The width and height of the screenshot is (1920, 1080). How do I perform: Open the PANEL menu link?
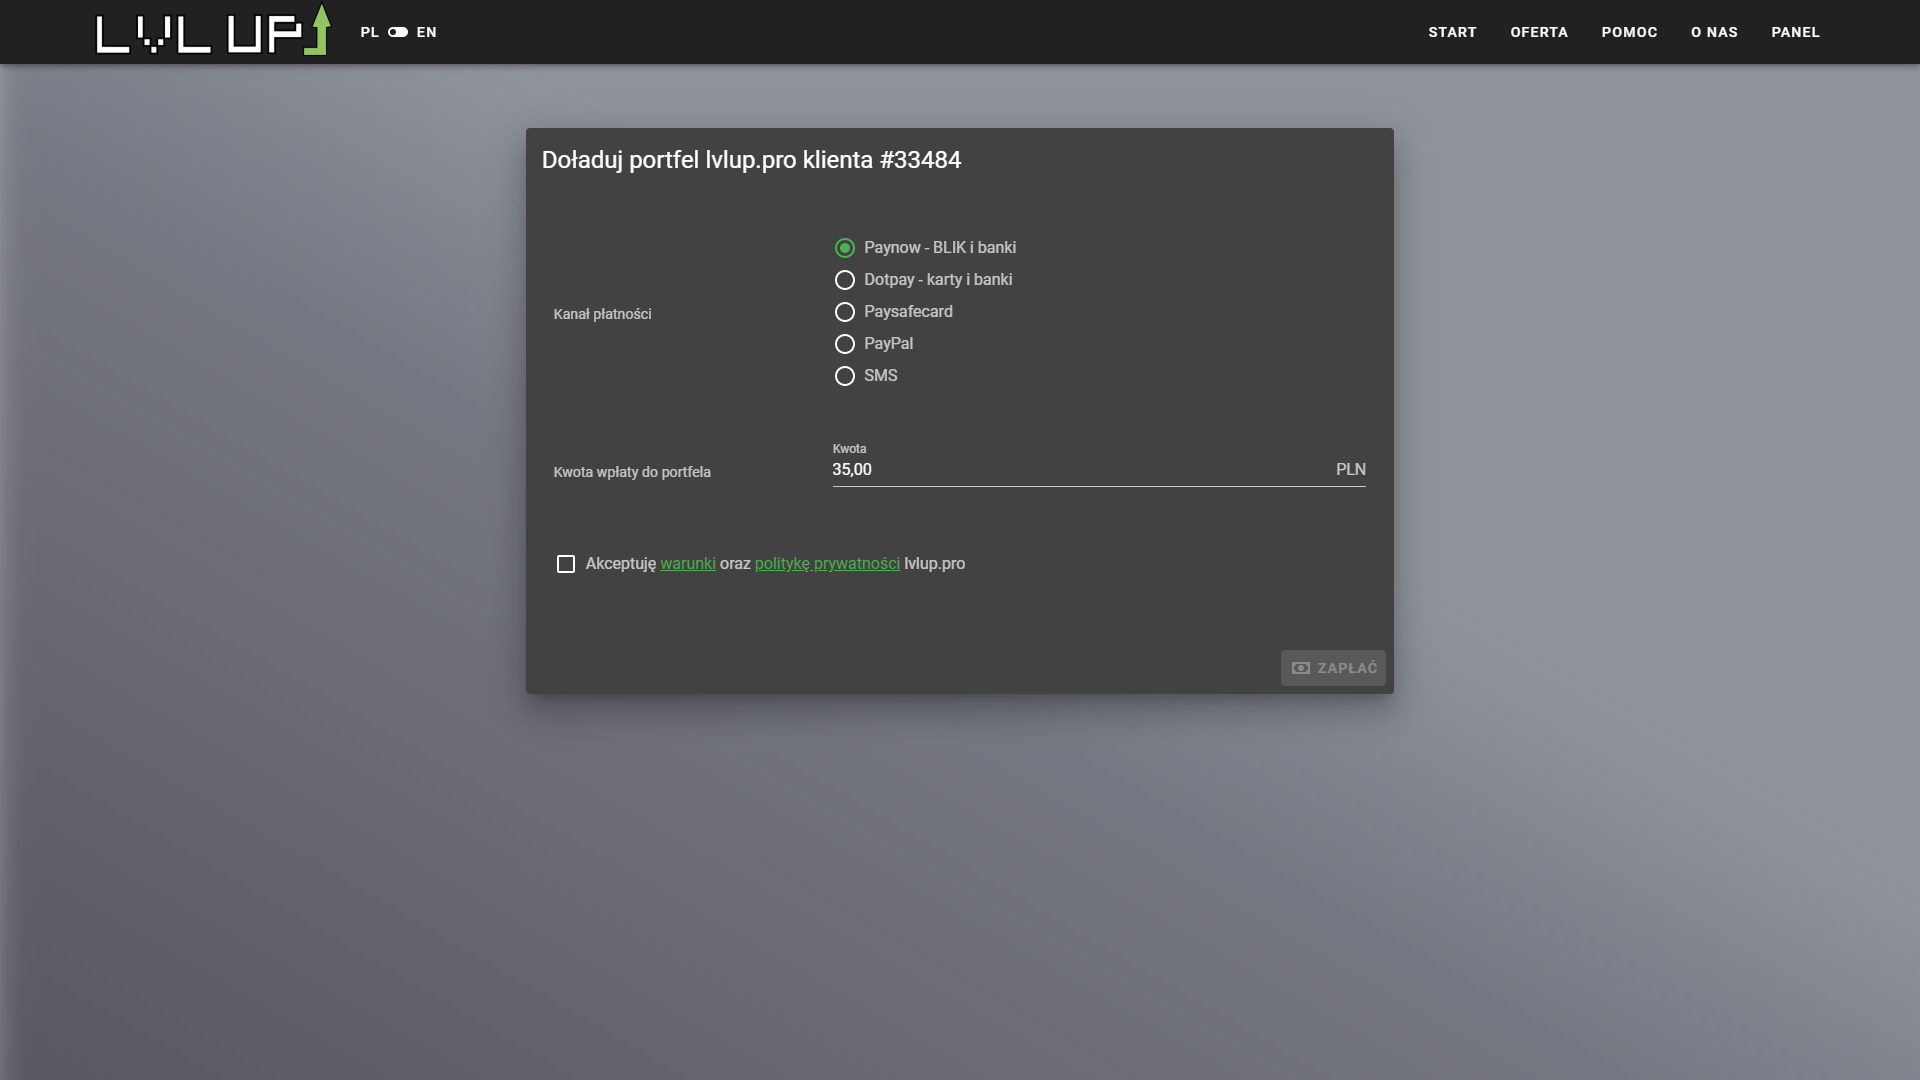click(1795, 32)
